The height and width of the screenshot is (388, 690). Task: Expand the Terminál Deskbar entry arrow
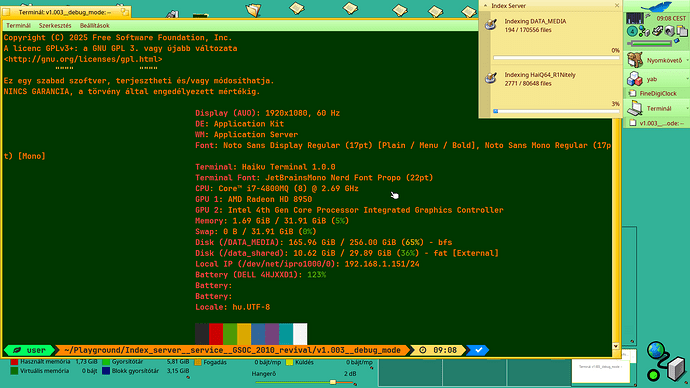687,108
